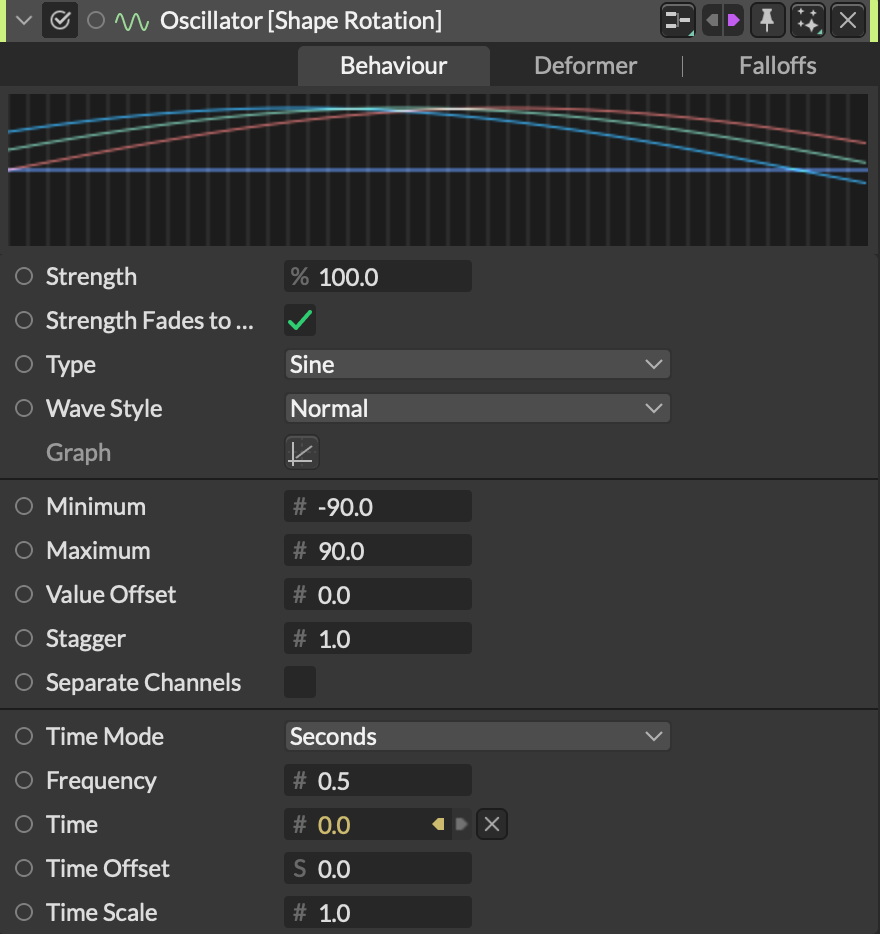Toggle the Oscillator enabled check button in header

pyautogui.click(x=60, y=21)
